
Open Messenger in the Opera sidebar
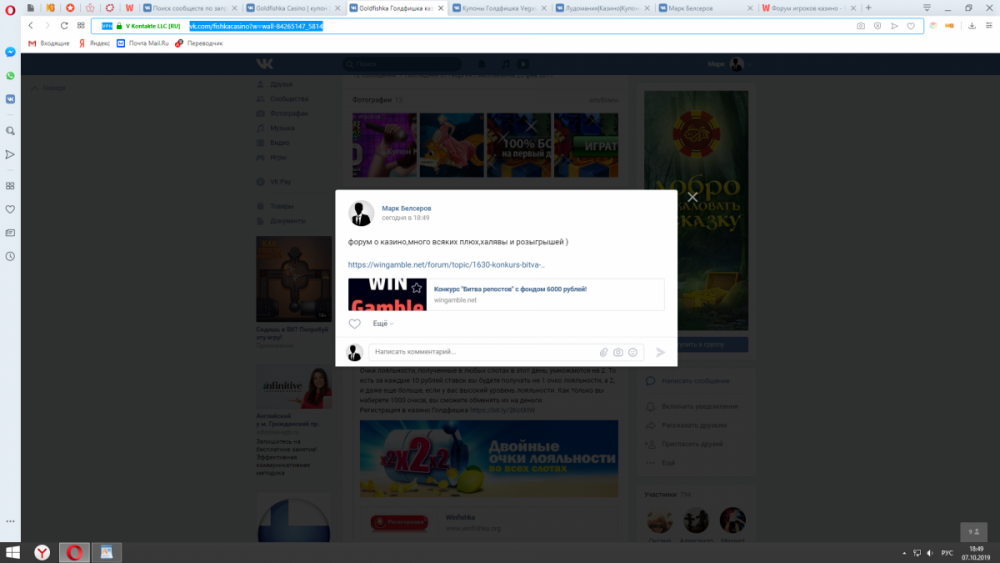click(x=10, y=52)
